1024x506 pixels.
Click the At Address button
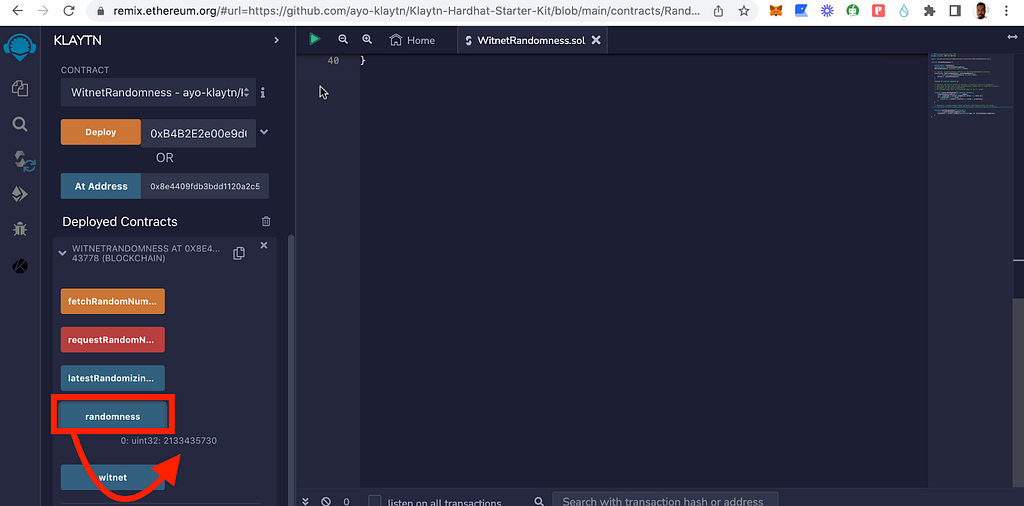pos(101,186)
